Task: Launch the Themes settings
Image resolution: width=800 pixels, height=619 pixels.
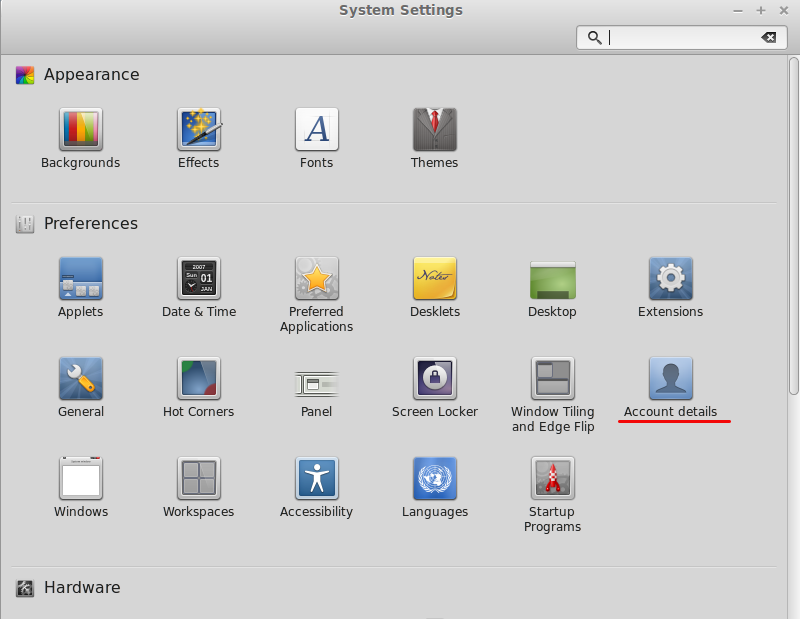Action: click(434, 130)
